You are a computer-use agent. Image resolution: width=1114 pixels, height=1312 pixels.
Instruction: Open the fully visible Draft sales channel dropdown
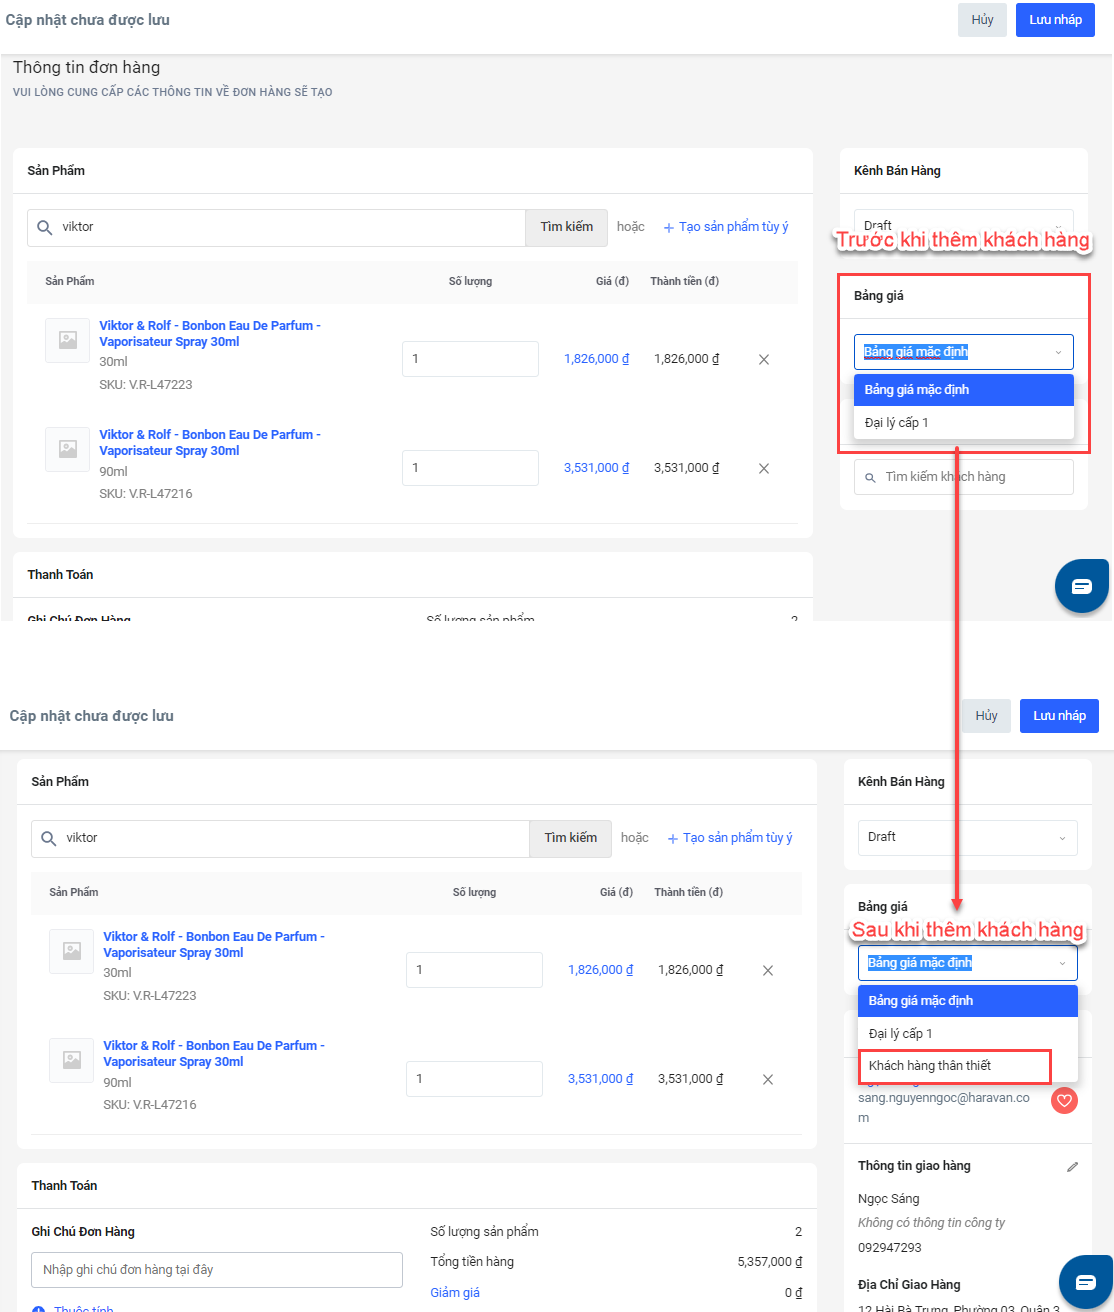point(967,837)
